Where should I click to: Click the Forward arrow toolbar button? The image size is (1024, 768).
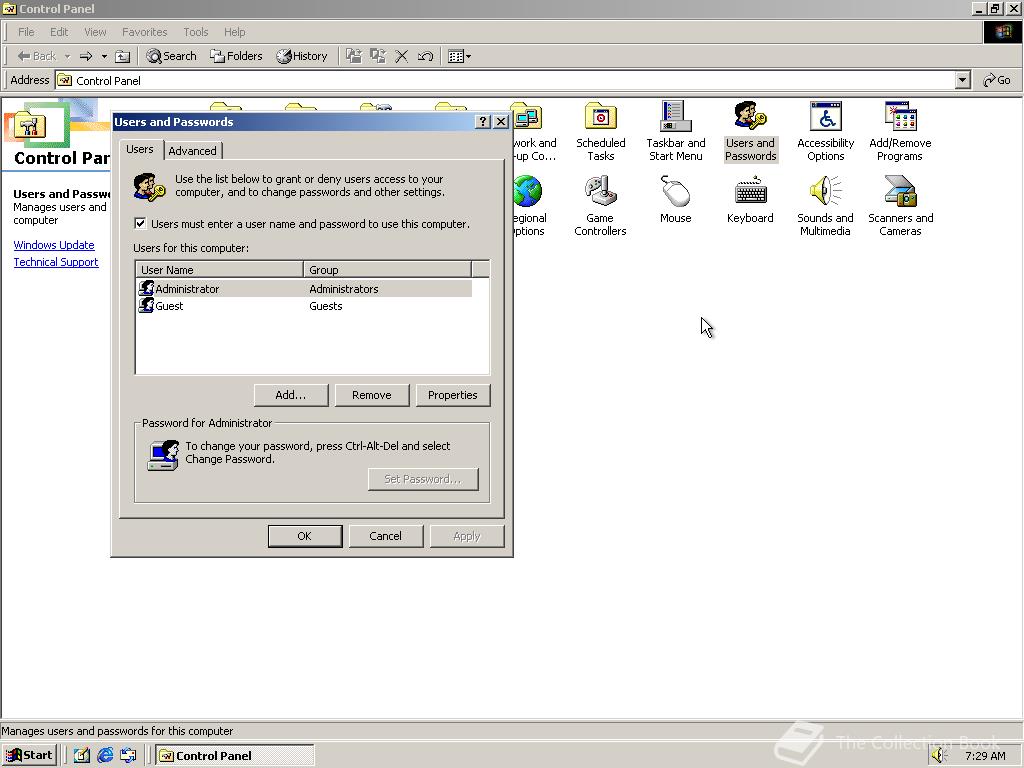coord(86,56)
